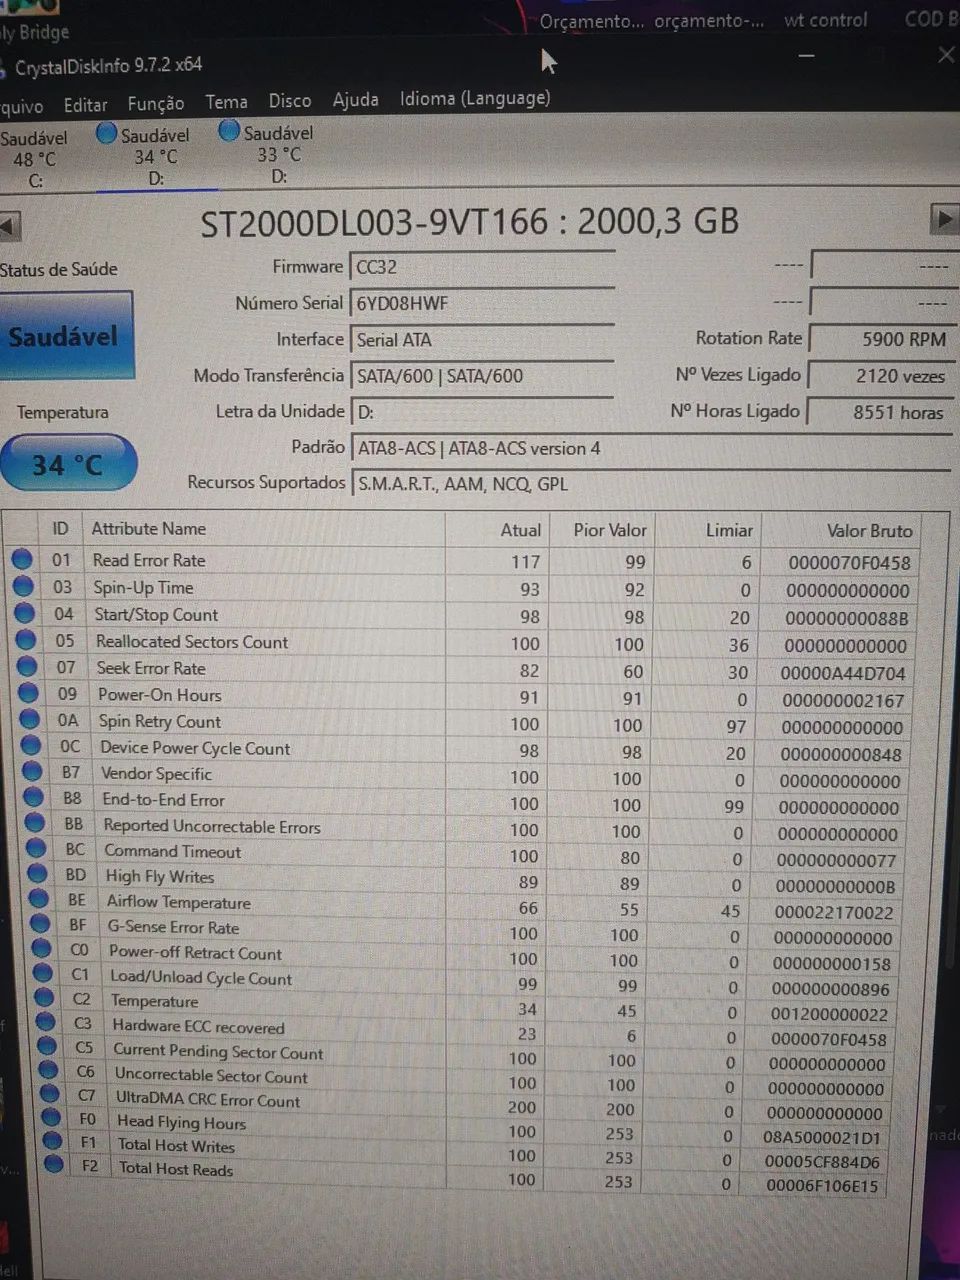Image resolution: width=960 pixels, height=1280 pixels.
Task: Open the Idioma (Language) menu
Action: 475,98
